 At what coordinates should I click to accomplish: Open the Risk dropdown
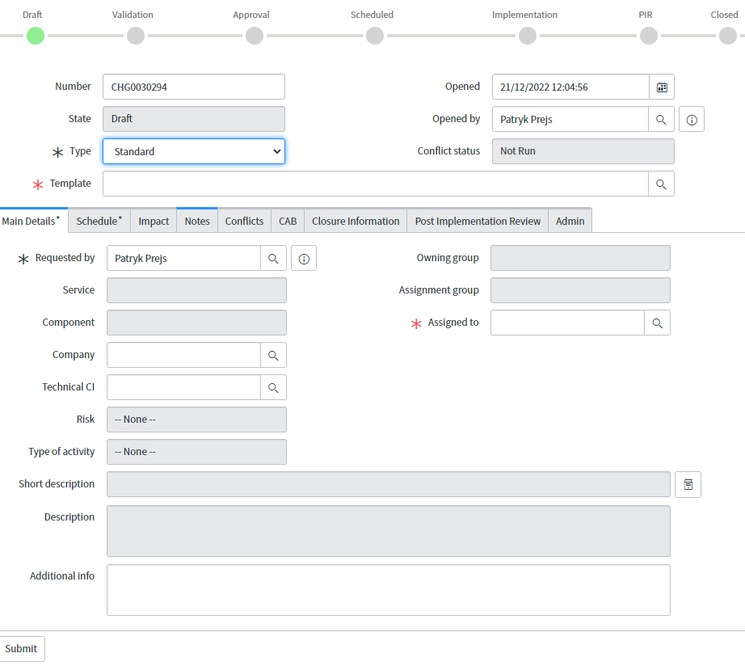tap(197, 420)
